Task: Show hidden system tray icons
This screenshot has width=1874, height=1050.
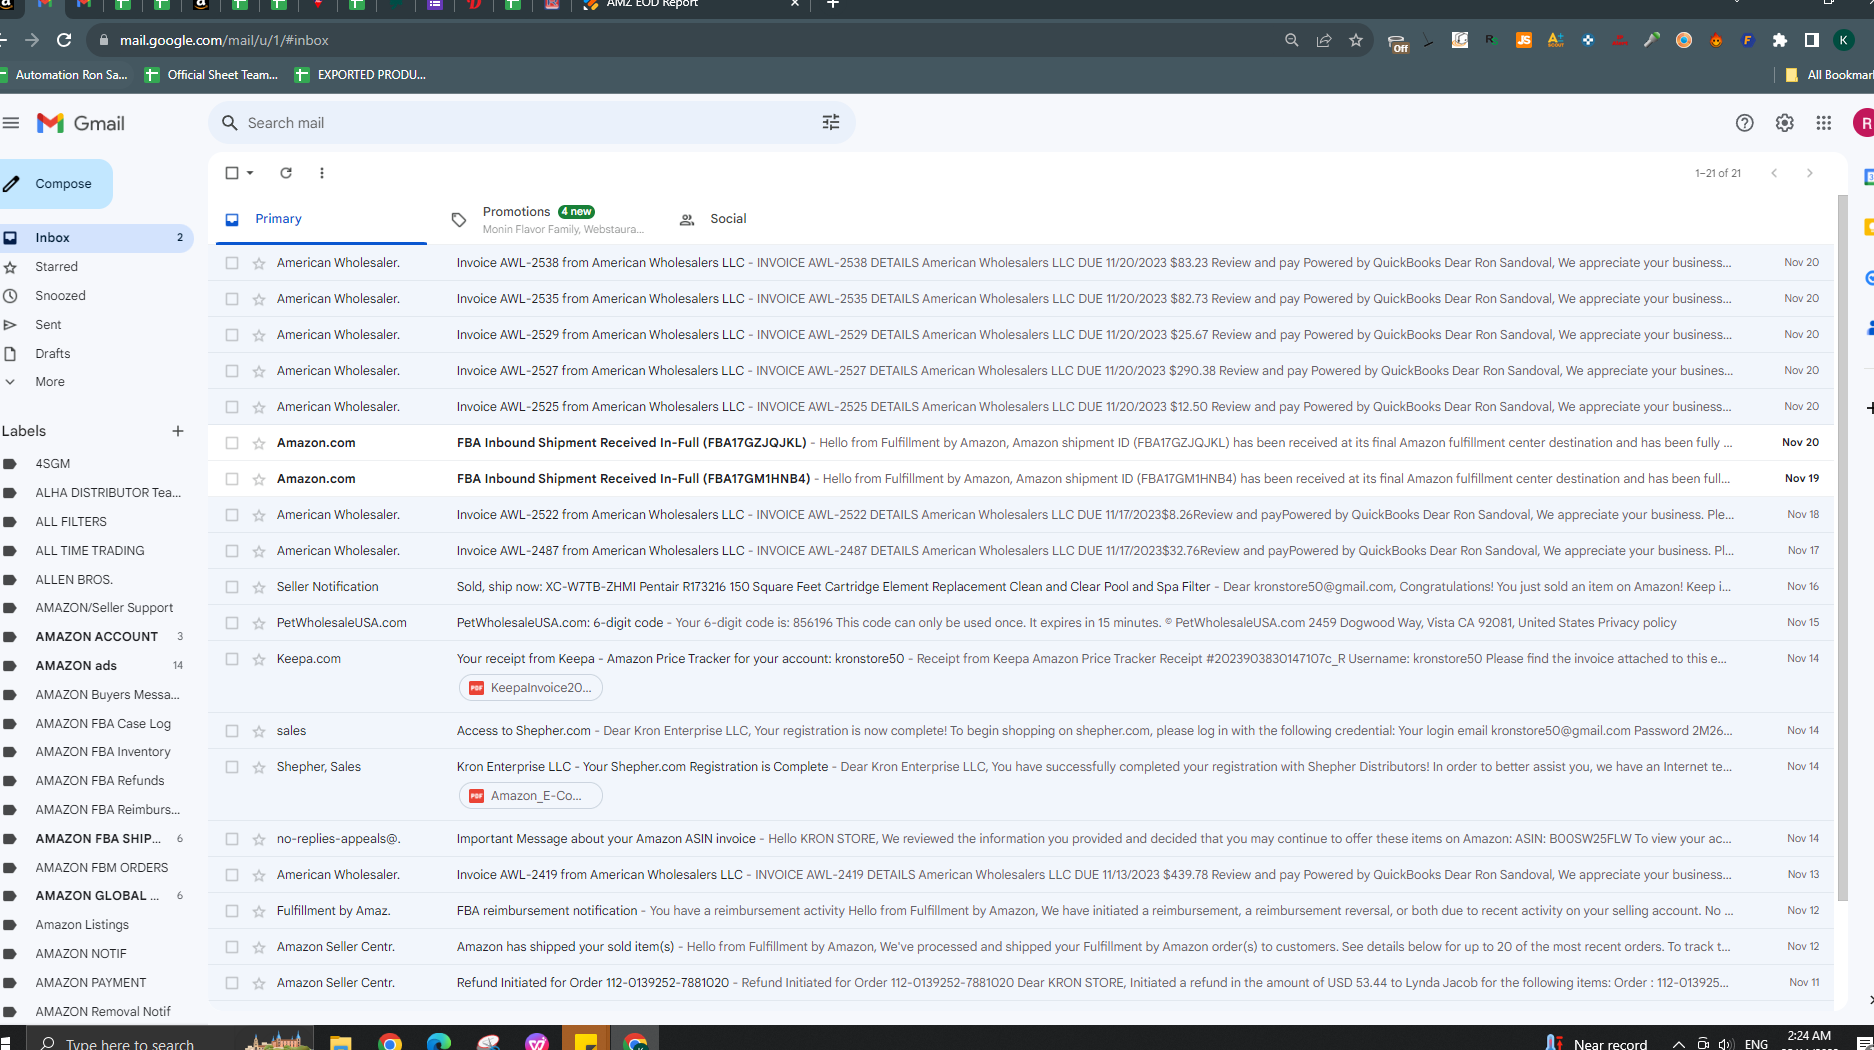Action: click(x=1678, y=1044)
